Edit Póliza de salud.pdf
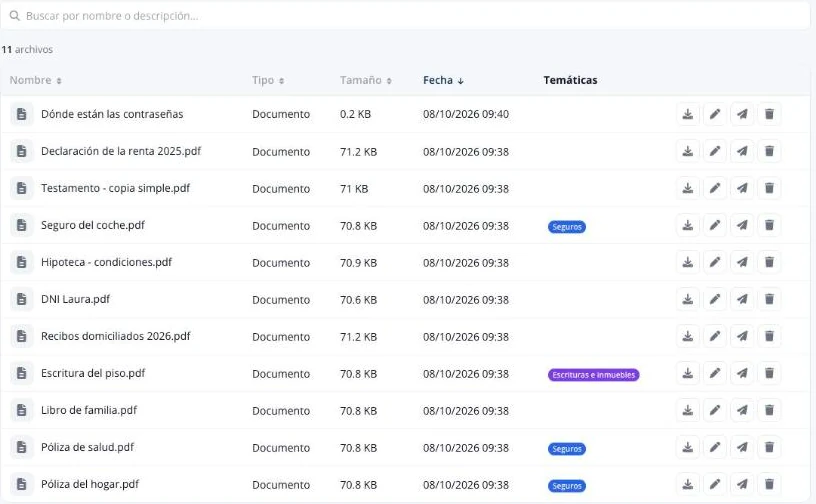Viewport: 816px width, 504px height. (715, 447)
